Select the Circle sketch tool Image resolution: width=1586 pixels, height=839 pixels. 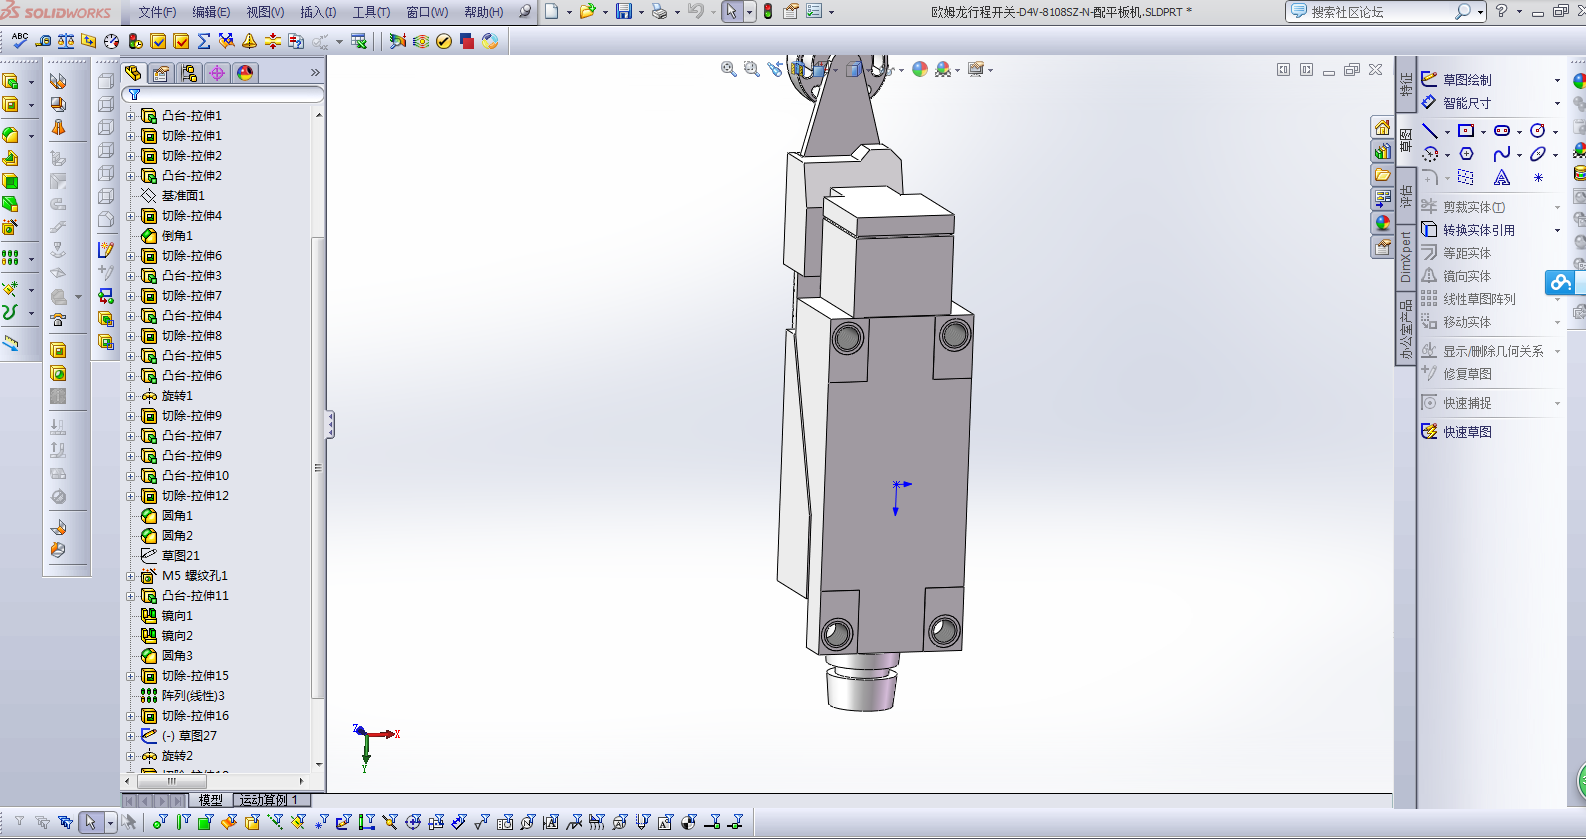coord(1538,131)
